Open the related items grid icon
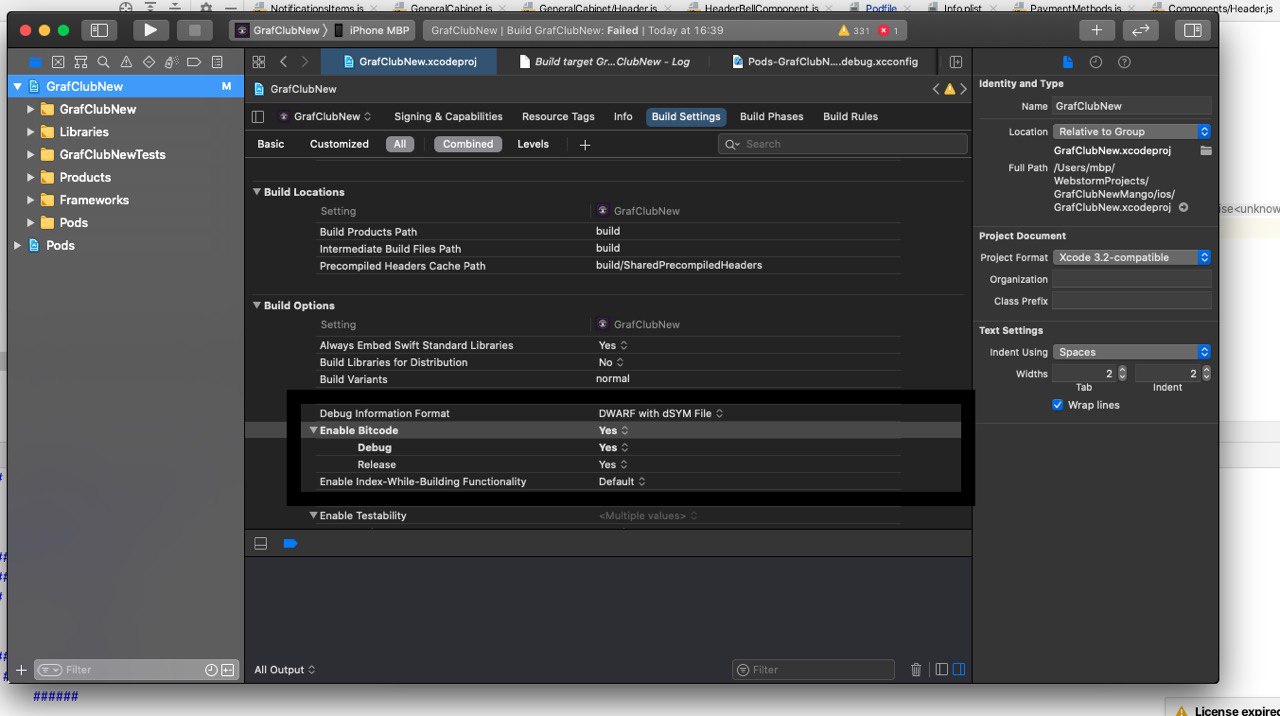The image size is (1280, 716). point(258,61)
